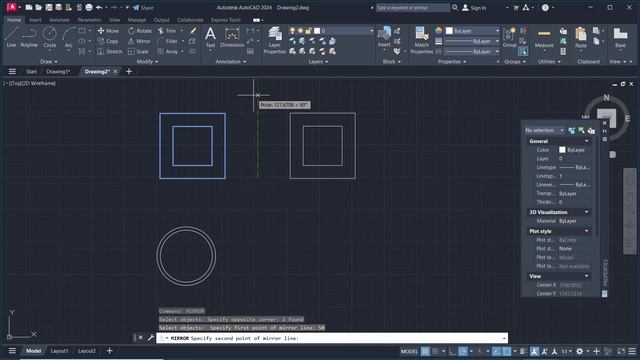Switch to the Drawing1 file tab
Viewport: 640px width, 360px height.
pyautogui.click(x=58, y=71)
